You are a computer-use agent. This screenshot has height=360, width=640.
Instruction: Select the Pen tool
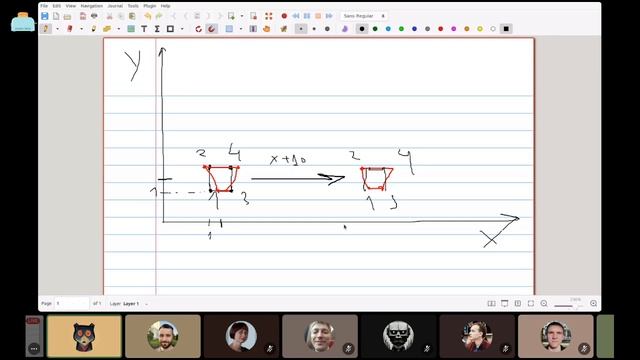click(x=46, y=29)
